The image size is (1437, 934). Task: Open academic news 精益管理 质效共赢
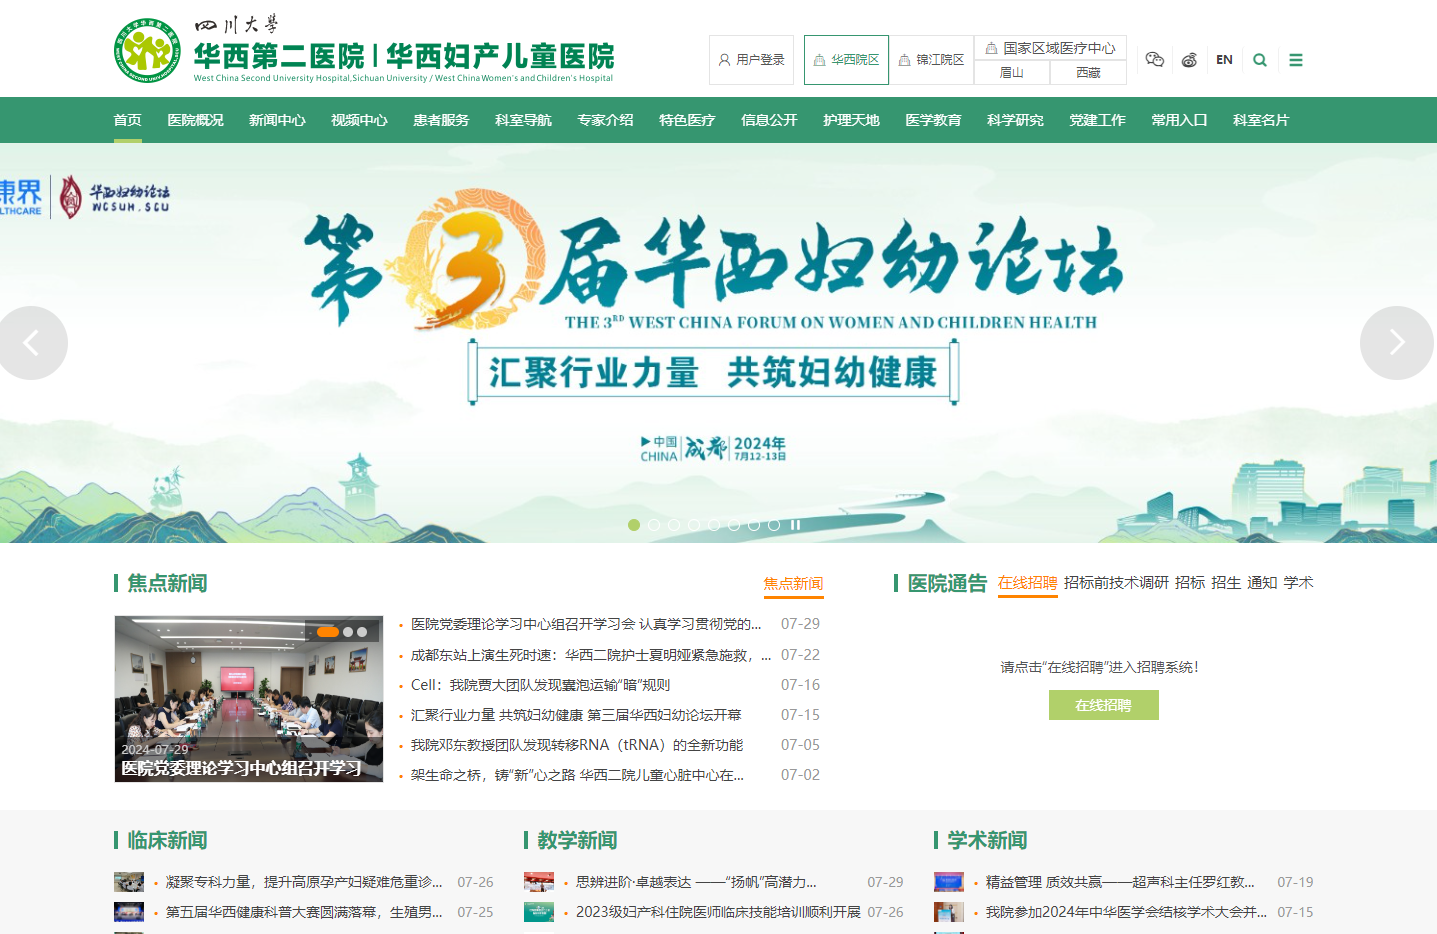[x=1120, y=882]
